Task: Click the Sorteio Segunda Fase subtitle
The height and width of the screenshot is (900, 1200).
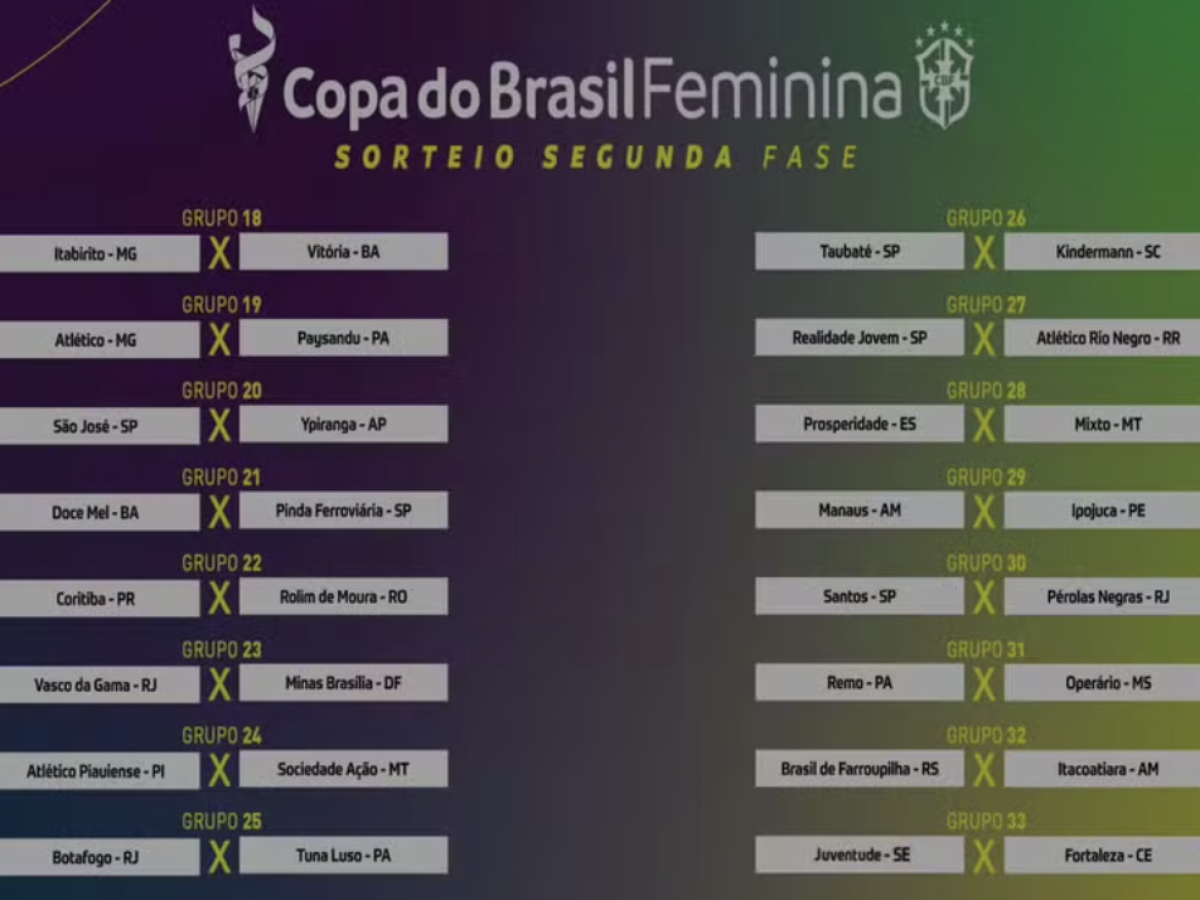Action: click(596, 158)
